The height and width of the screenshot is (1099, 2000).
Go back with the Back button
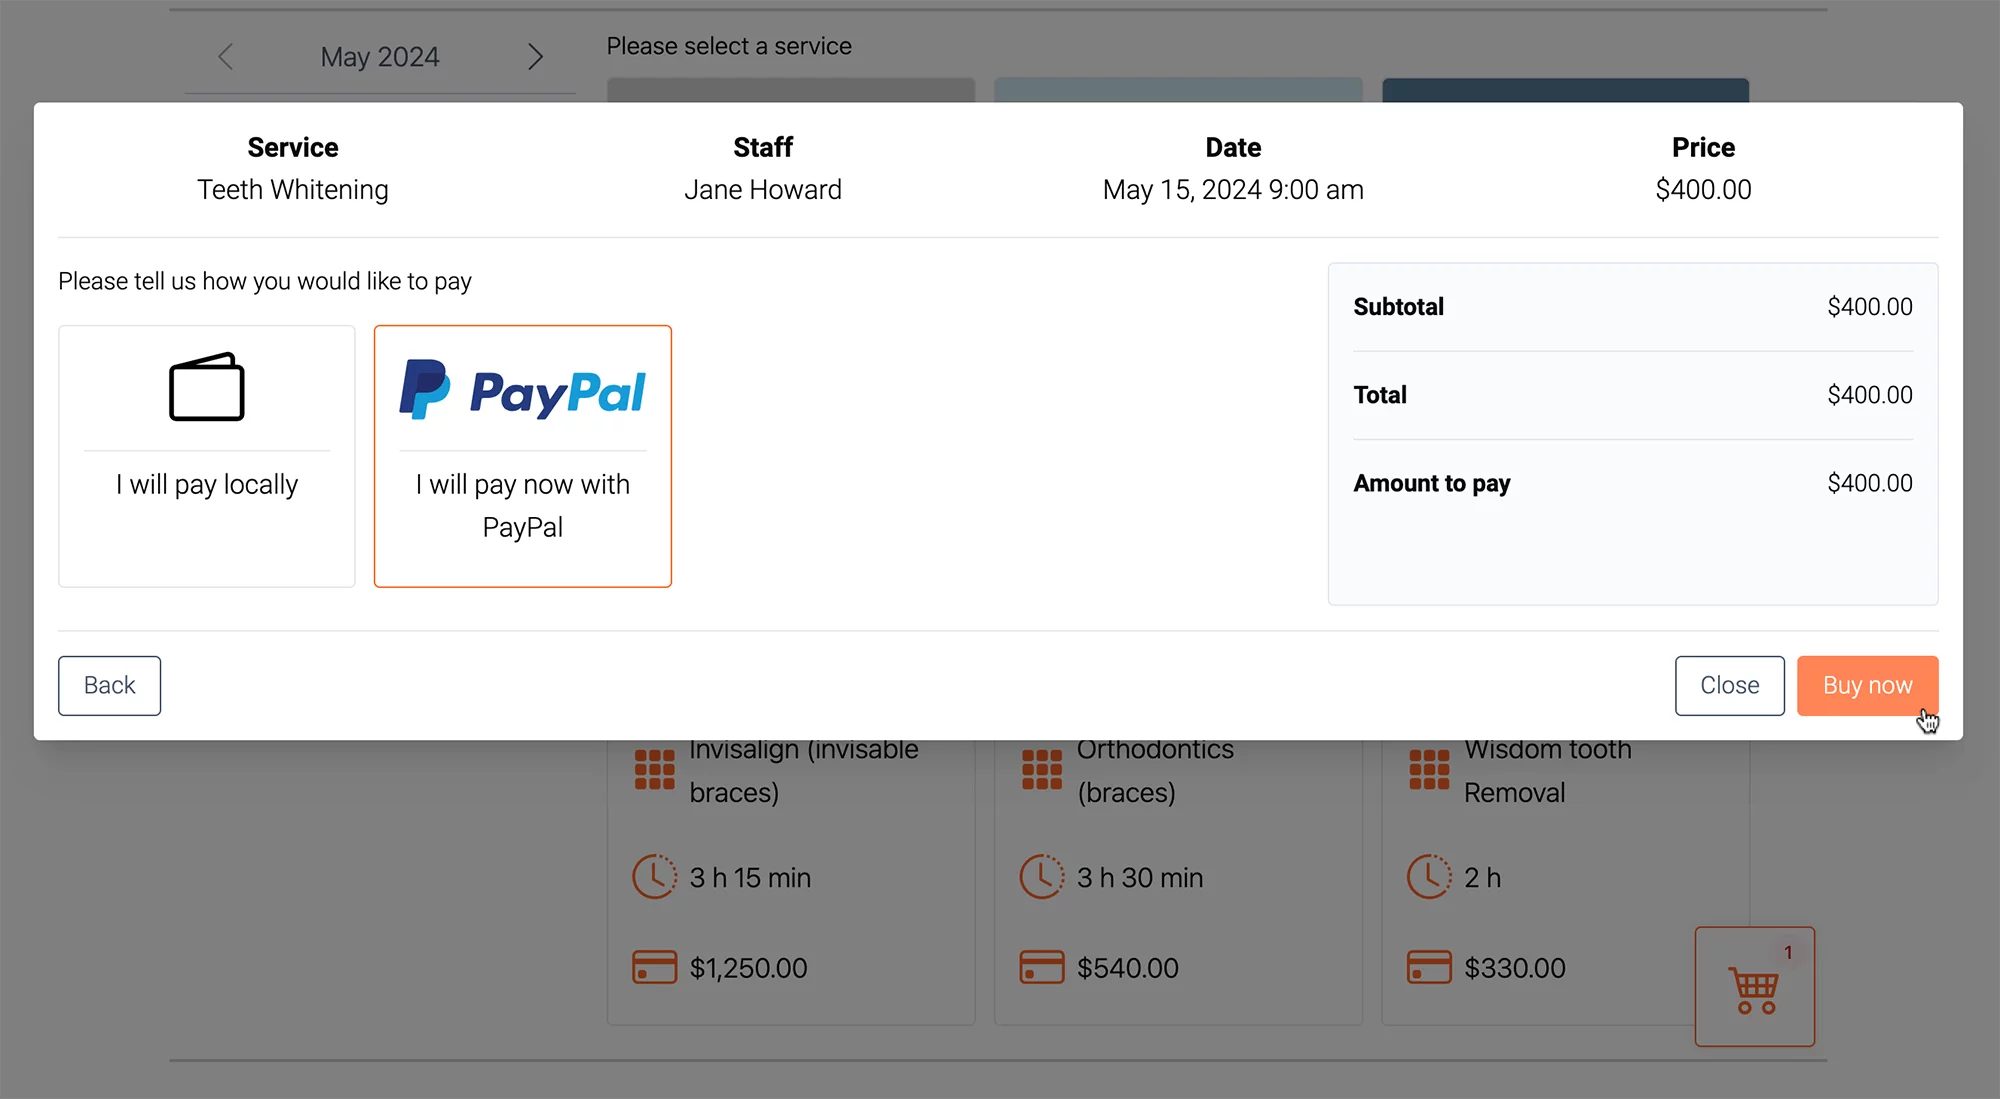(109, 685)
